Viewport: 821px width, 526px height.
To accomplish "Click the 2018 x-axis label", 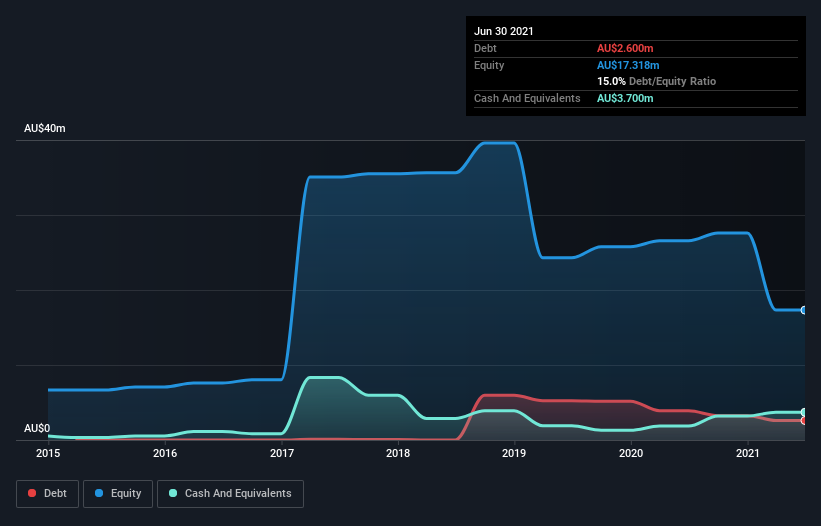I will tap(398, 453).
